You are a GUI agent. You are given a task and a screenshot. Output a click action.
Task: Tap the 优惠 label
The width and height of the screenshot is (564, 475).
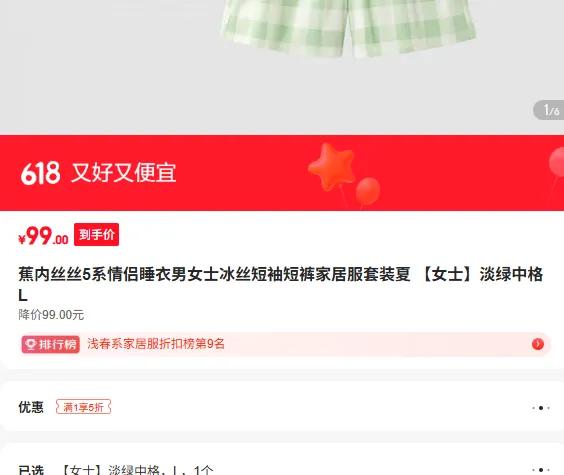point(31,407)
